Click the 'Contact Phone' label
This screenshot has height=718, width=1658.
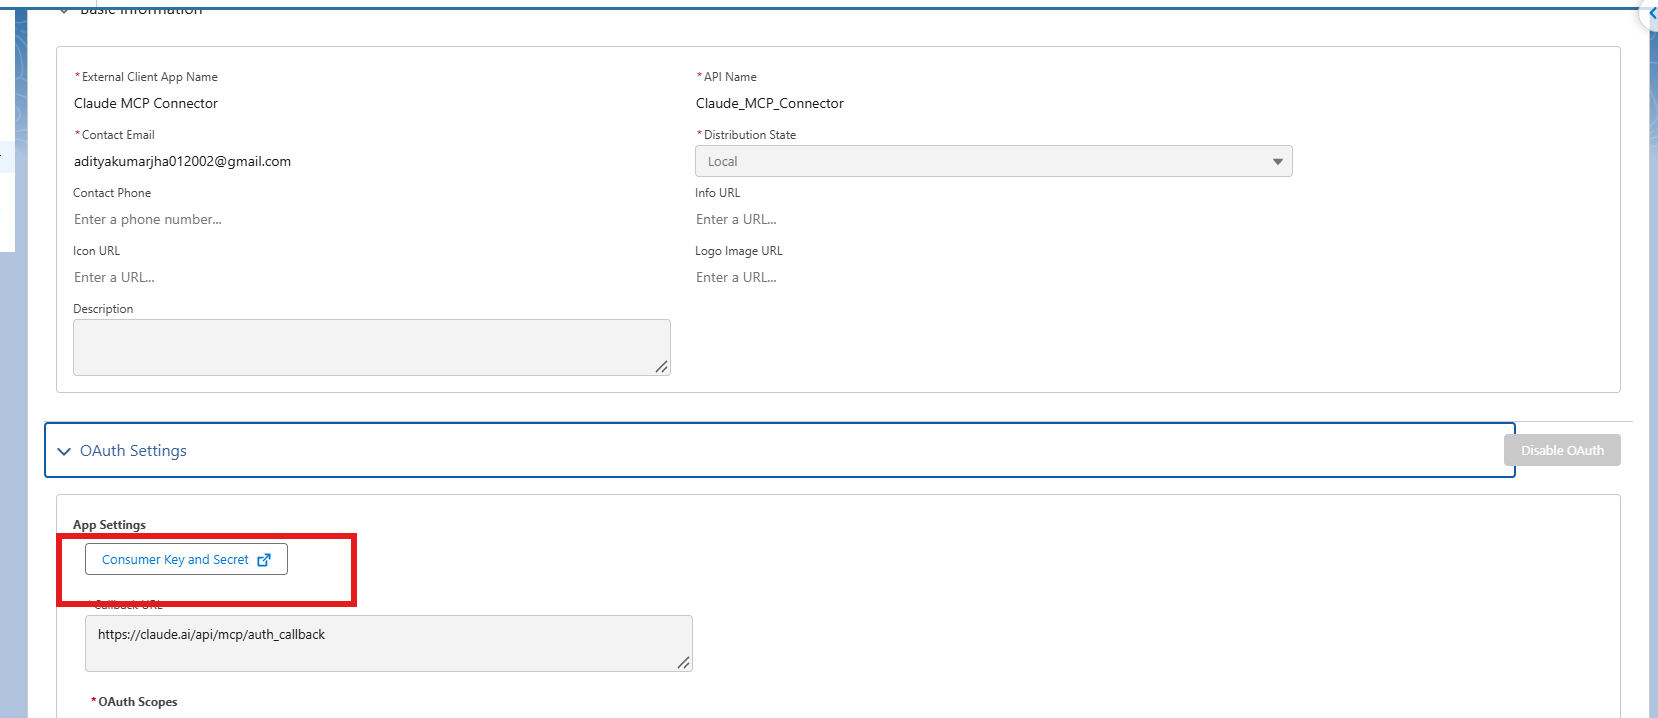coord(112,193)
